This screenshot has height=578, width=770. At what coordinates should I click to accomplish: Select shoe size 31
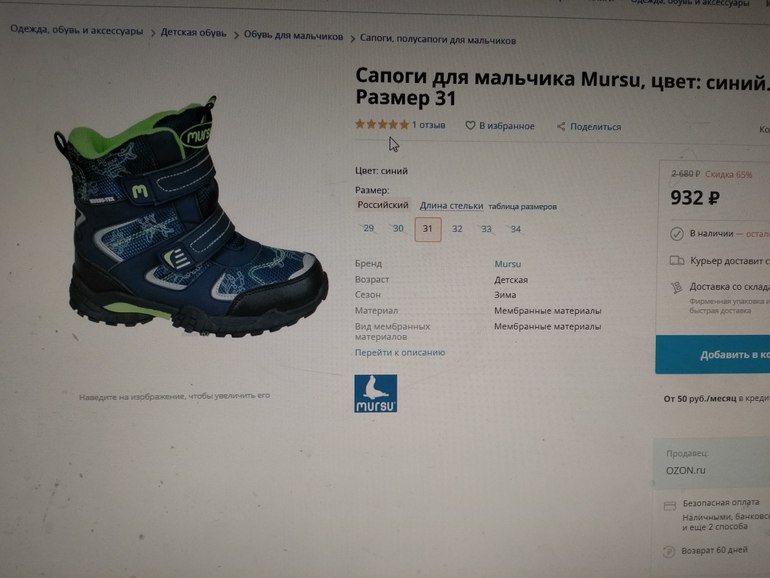tap(428, 229)
